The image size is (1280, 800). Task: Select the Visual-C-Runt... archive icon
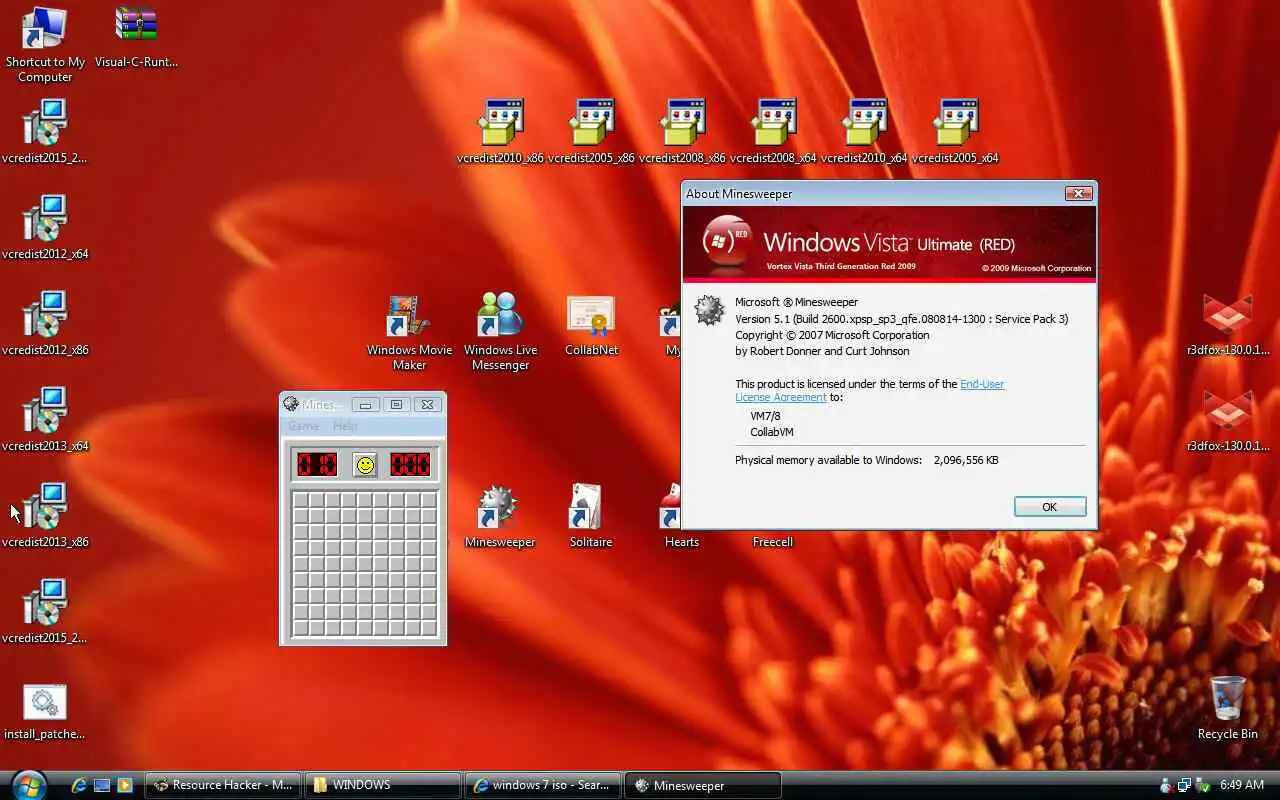tap(136, 38)
